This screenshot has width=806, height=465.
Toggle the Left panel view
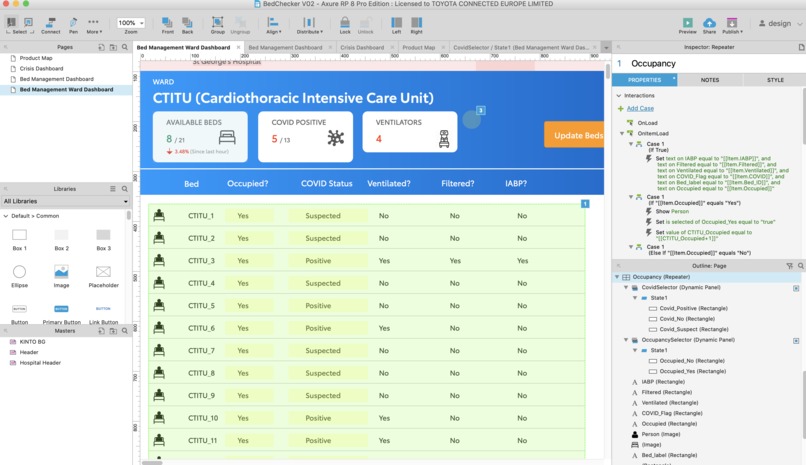(x=396, y=25)
